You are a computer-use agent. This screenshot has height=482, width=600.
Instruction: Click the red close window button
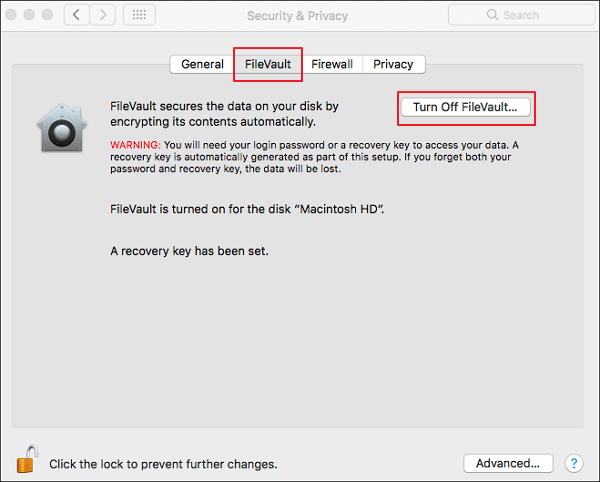[11, 15]
